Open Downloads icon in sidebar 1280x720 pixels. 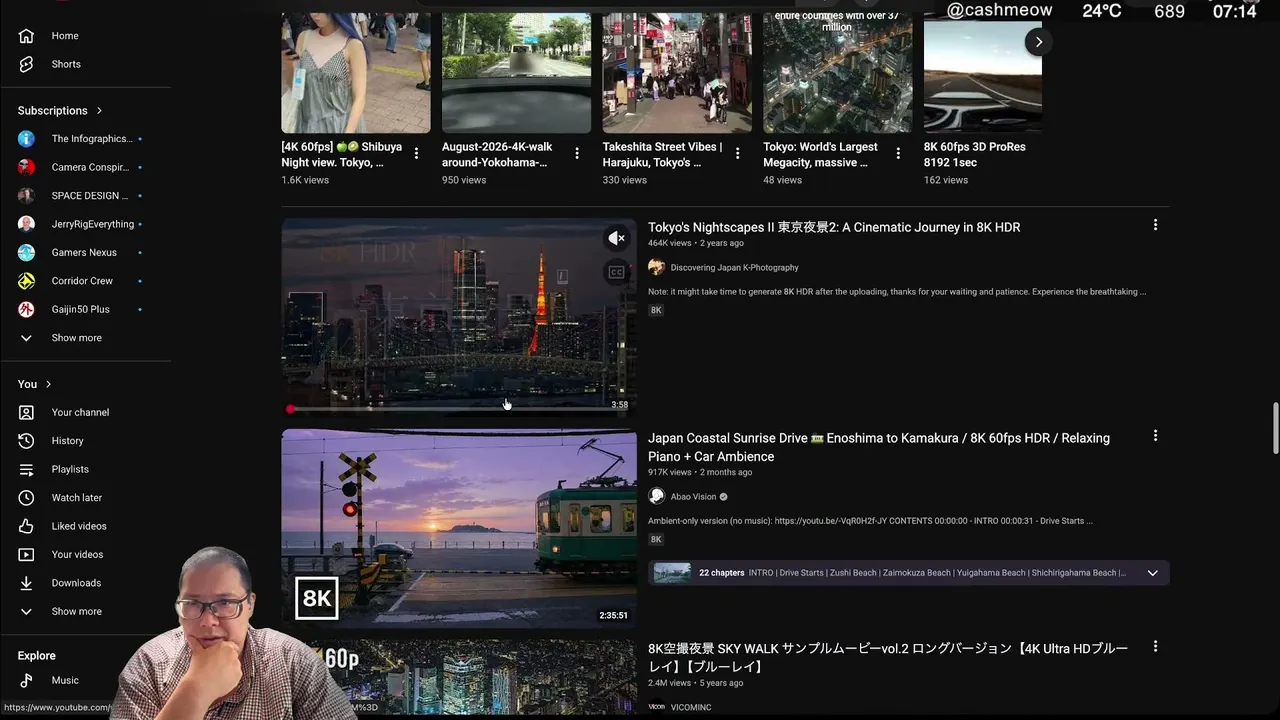[26, 583]
